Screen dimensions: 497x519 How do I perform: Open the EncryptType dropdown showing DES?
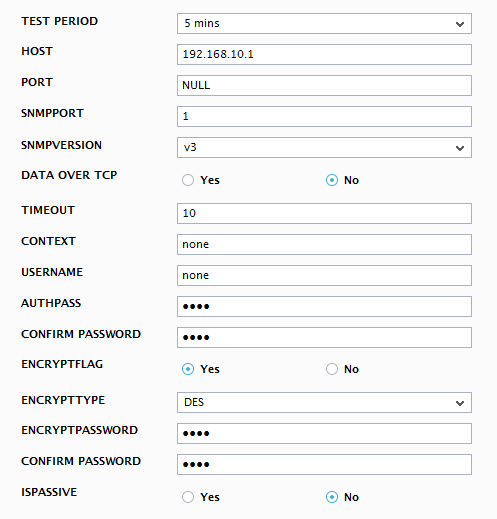pos(324,402)
